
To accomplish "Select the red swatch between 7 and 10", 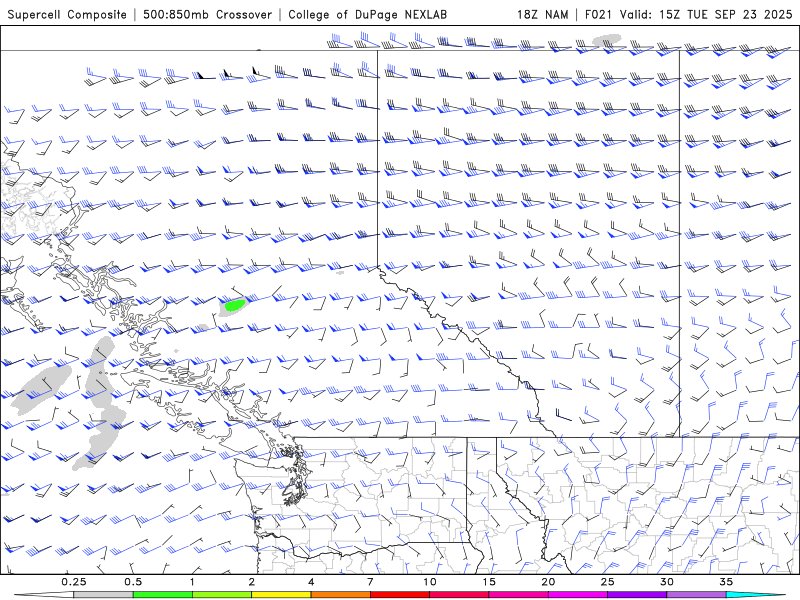I will (x=400, y=595).
